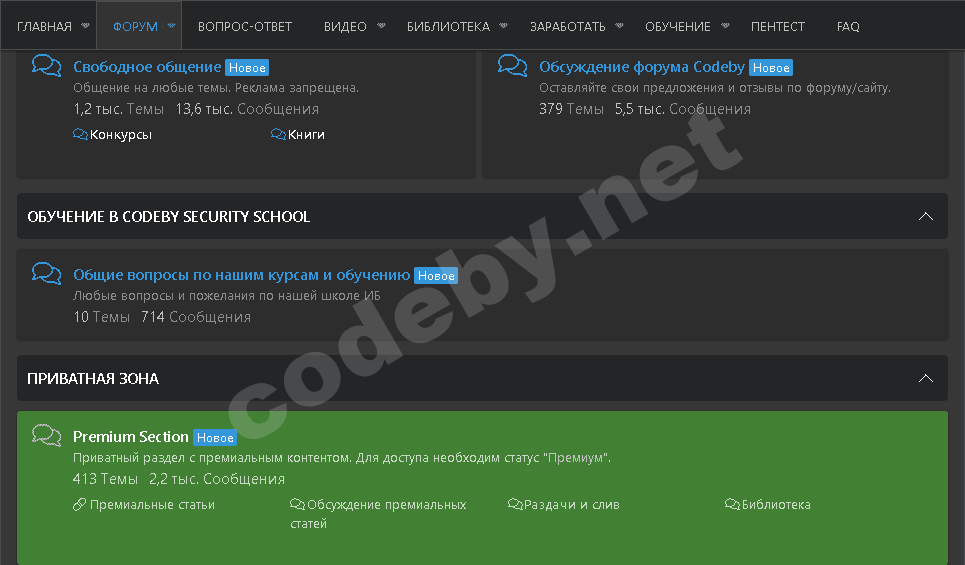Open the ОБУЧЕНИЕ menu item
965x565 pixels.
click(678, 26)
